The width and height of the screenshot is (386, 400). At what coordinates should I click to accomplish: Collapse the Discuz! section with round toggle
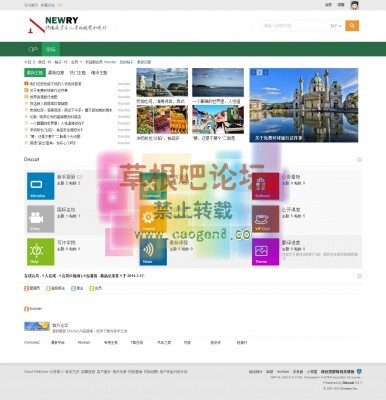point(359,160)
